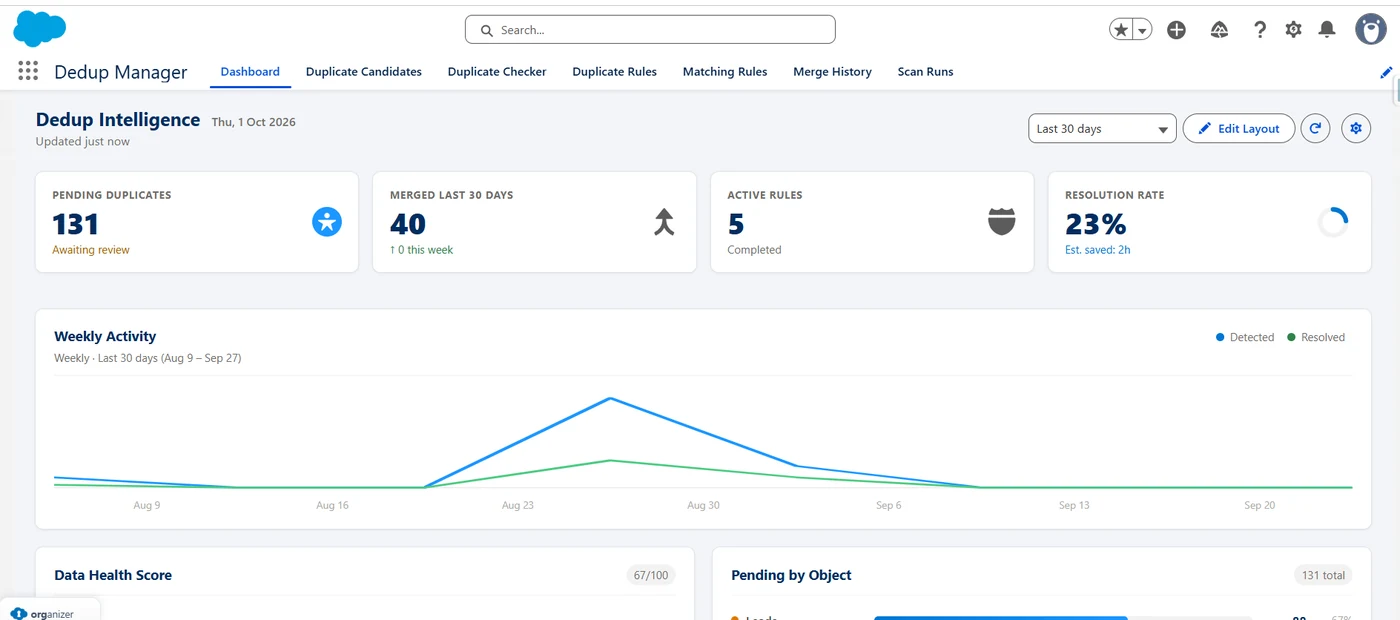Viewport: 1400px width, 620px height.
Task: Click the Pending Duplicates person icon
Action: pos(327,222)
